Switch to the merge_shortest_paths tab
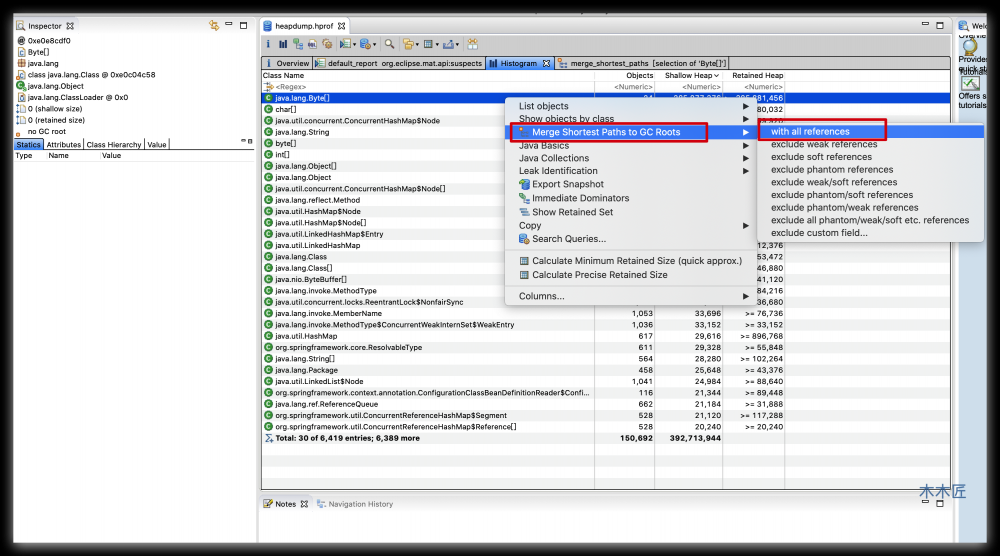Image resolution: width=1000 pixels, height=556 pixels. coord(642,63)
